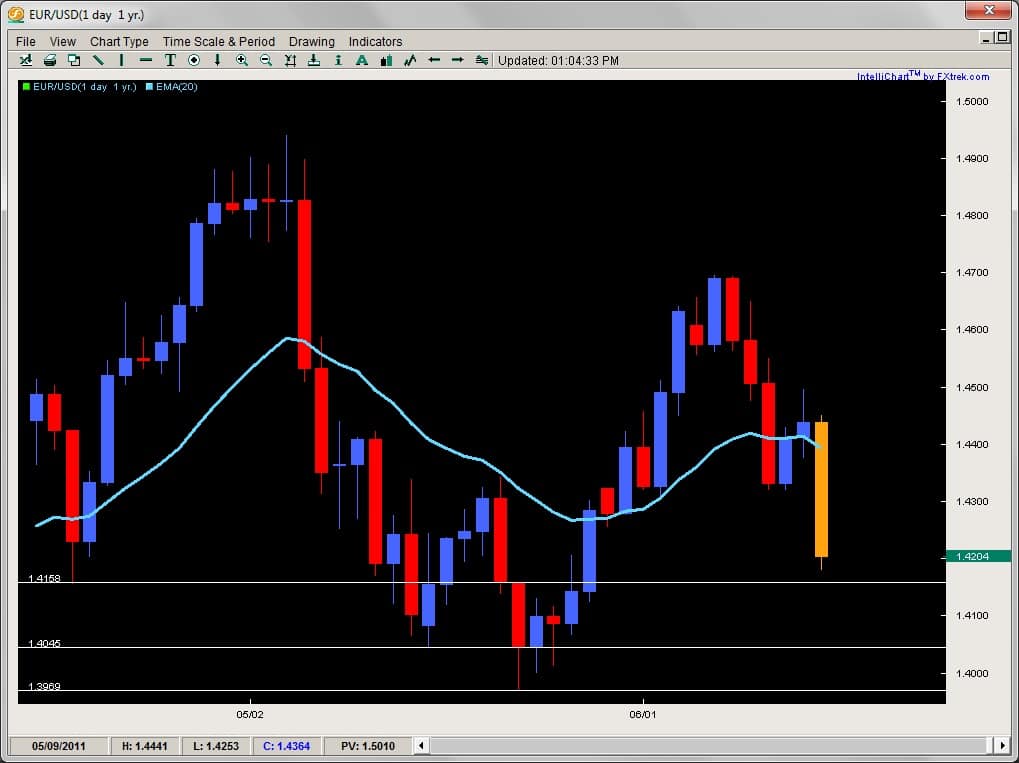Click the copy/duplicate window icon
Image resolution: width=1019 pixels, height=763 pixels.
tap(74, 60)
